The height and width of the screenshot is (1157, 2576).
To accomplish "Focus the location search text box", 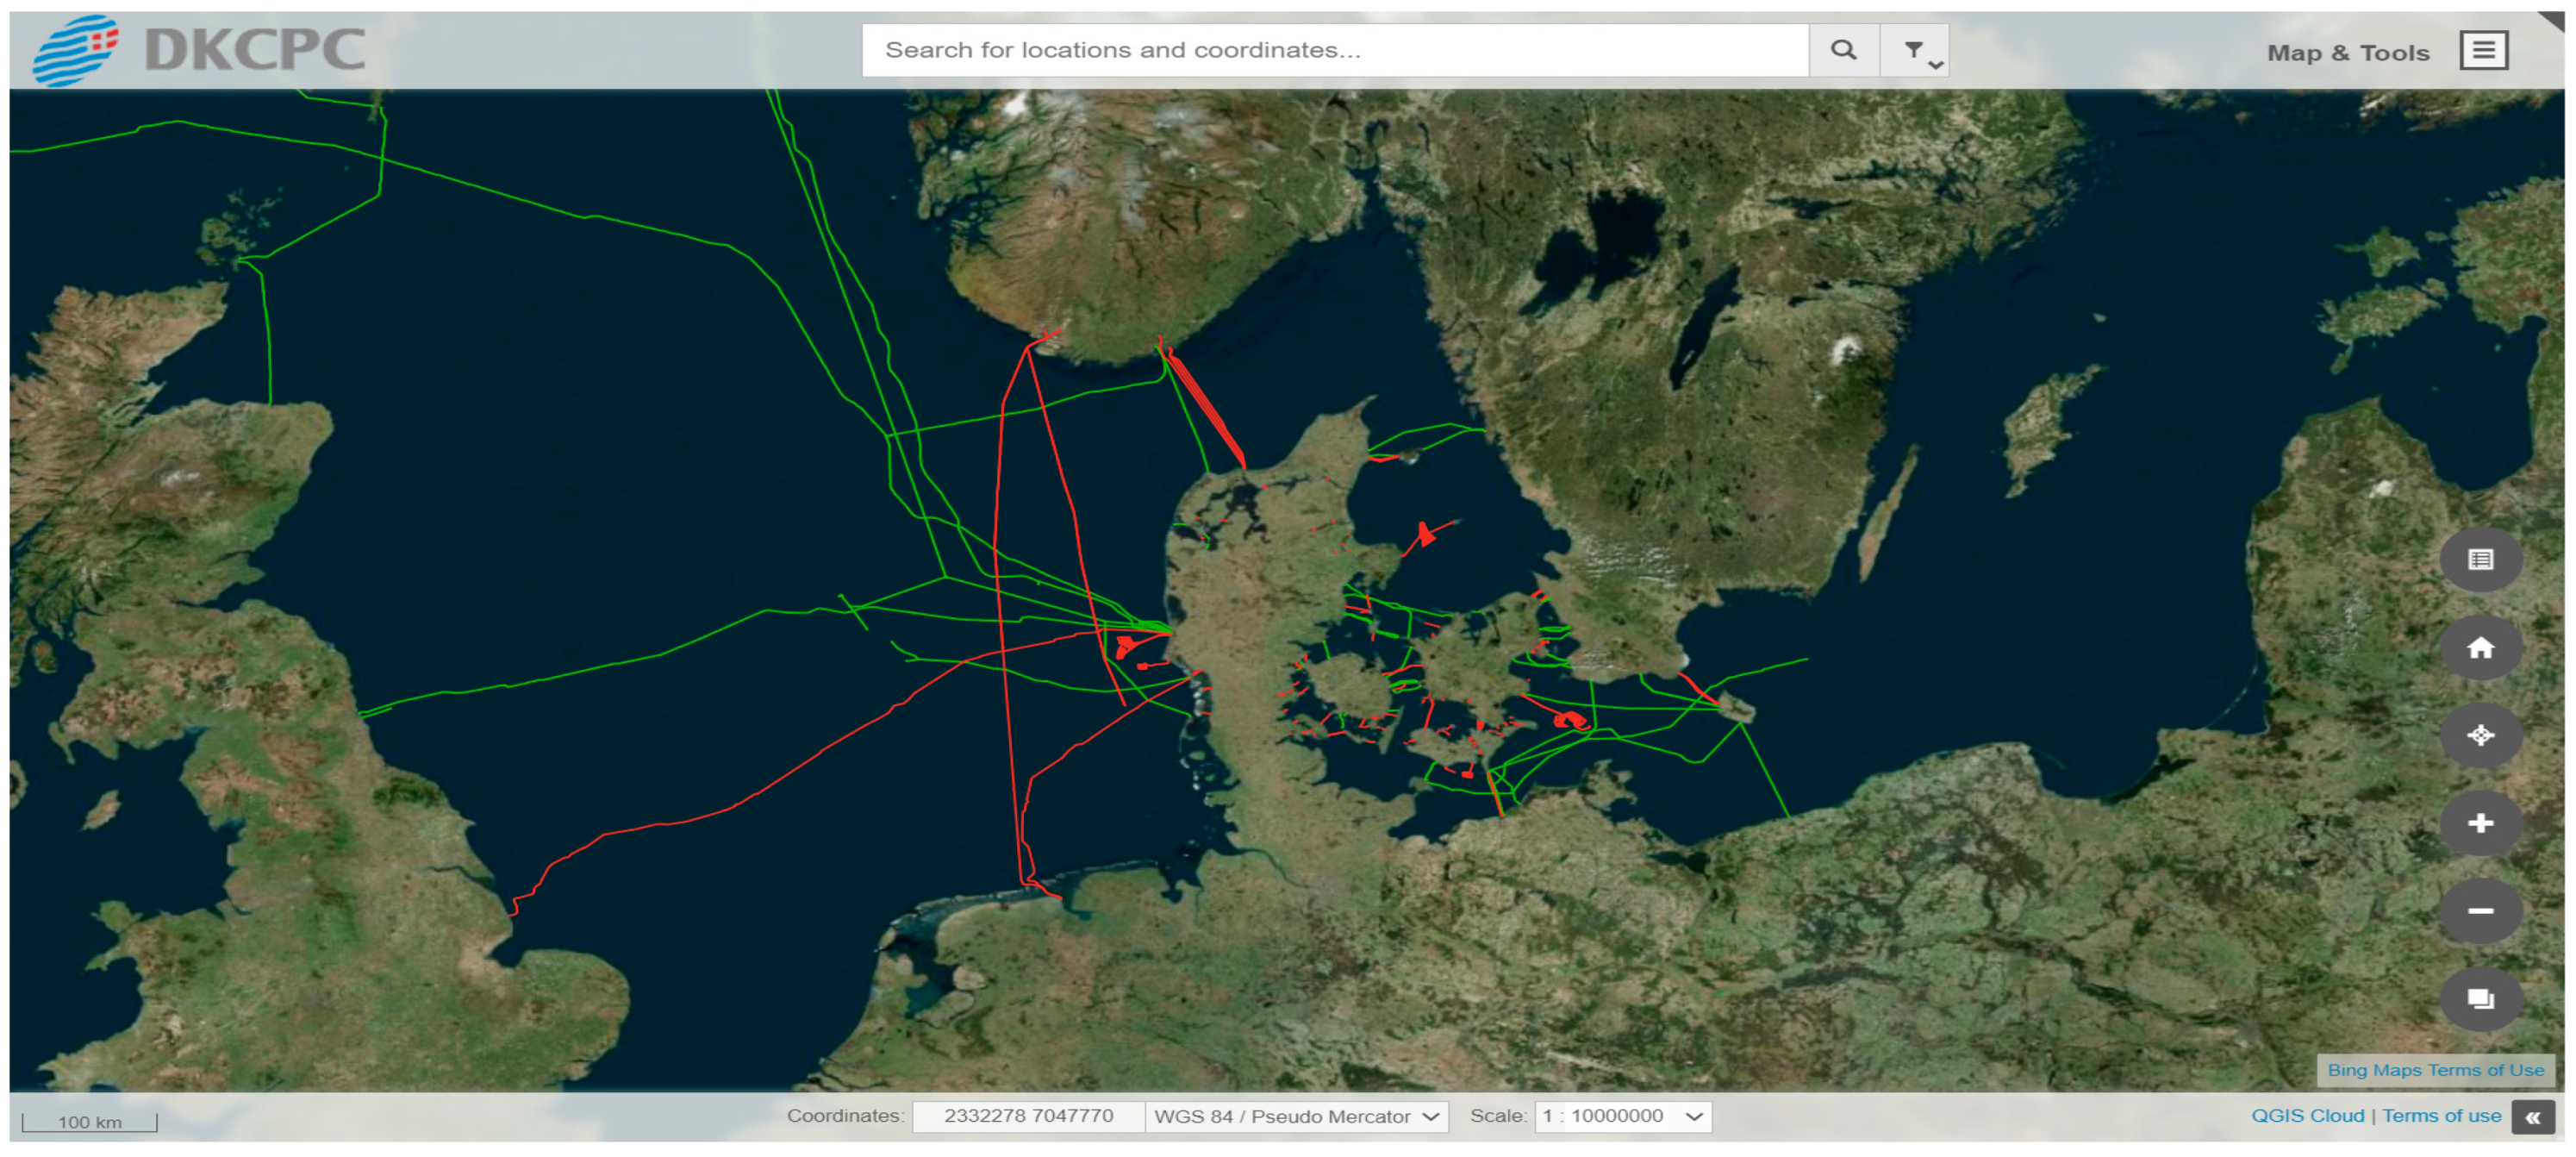I will click(x=1334, y=50).
